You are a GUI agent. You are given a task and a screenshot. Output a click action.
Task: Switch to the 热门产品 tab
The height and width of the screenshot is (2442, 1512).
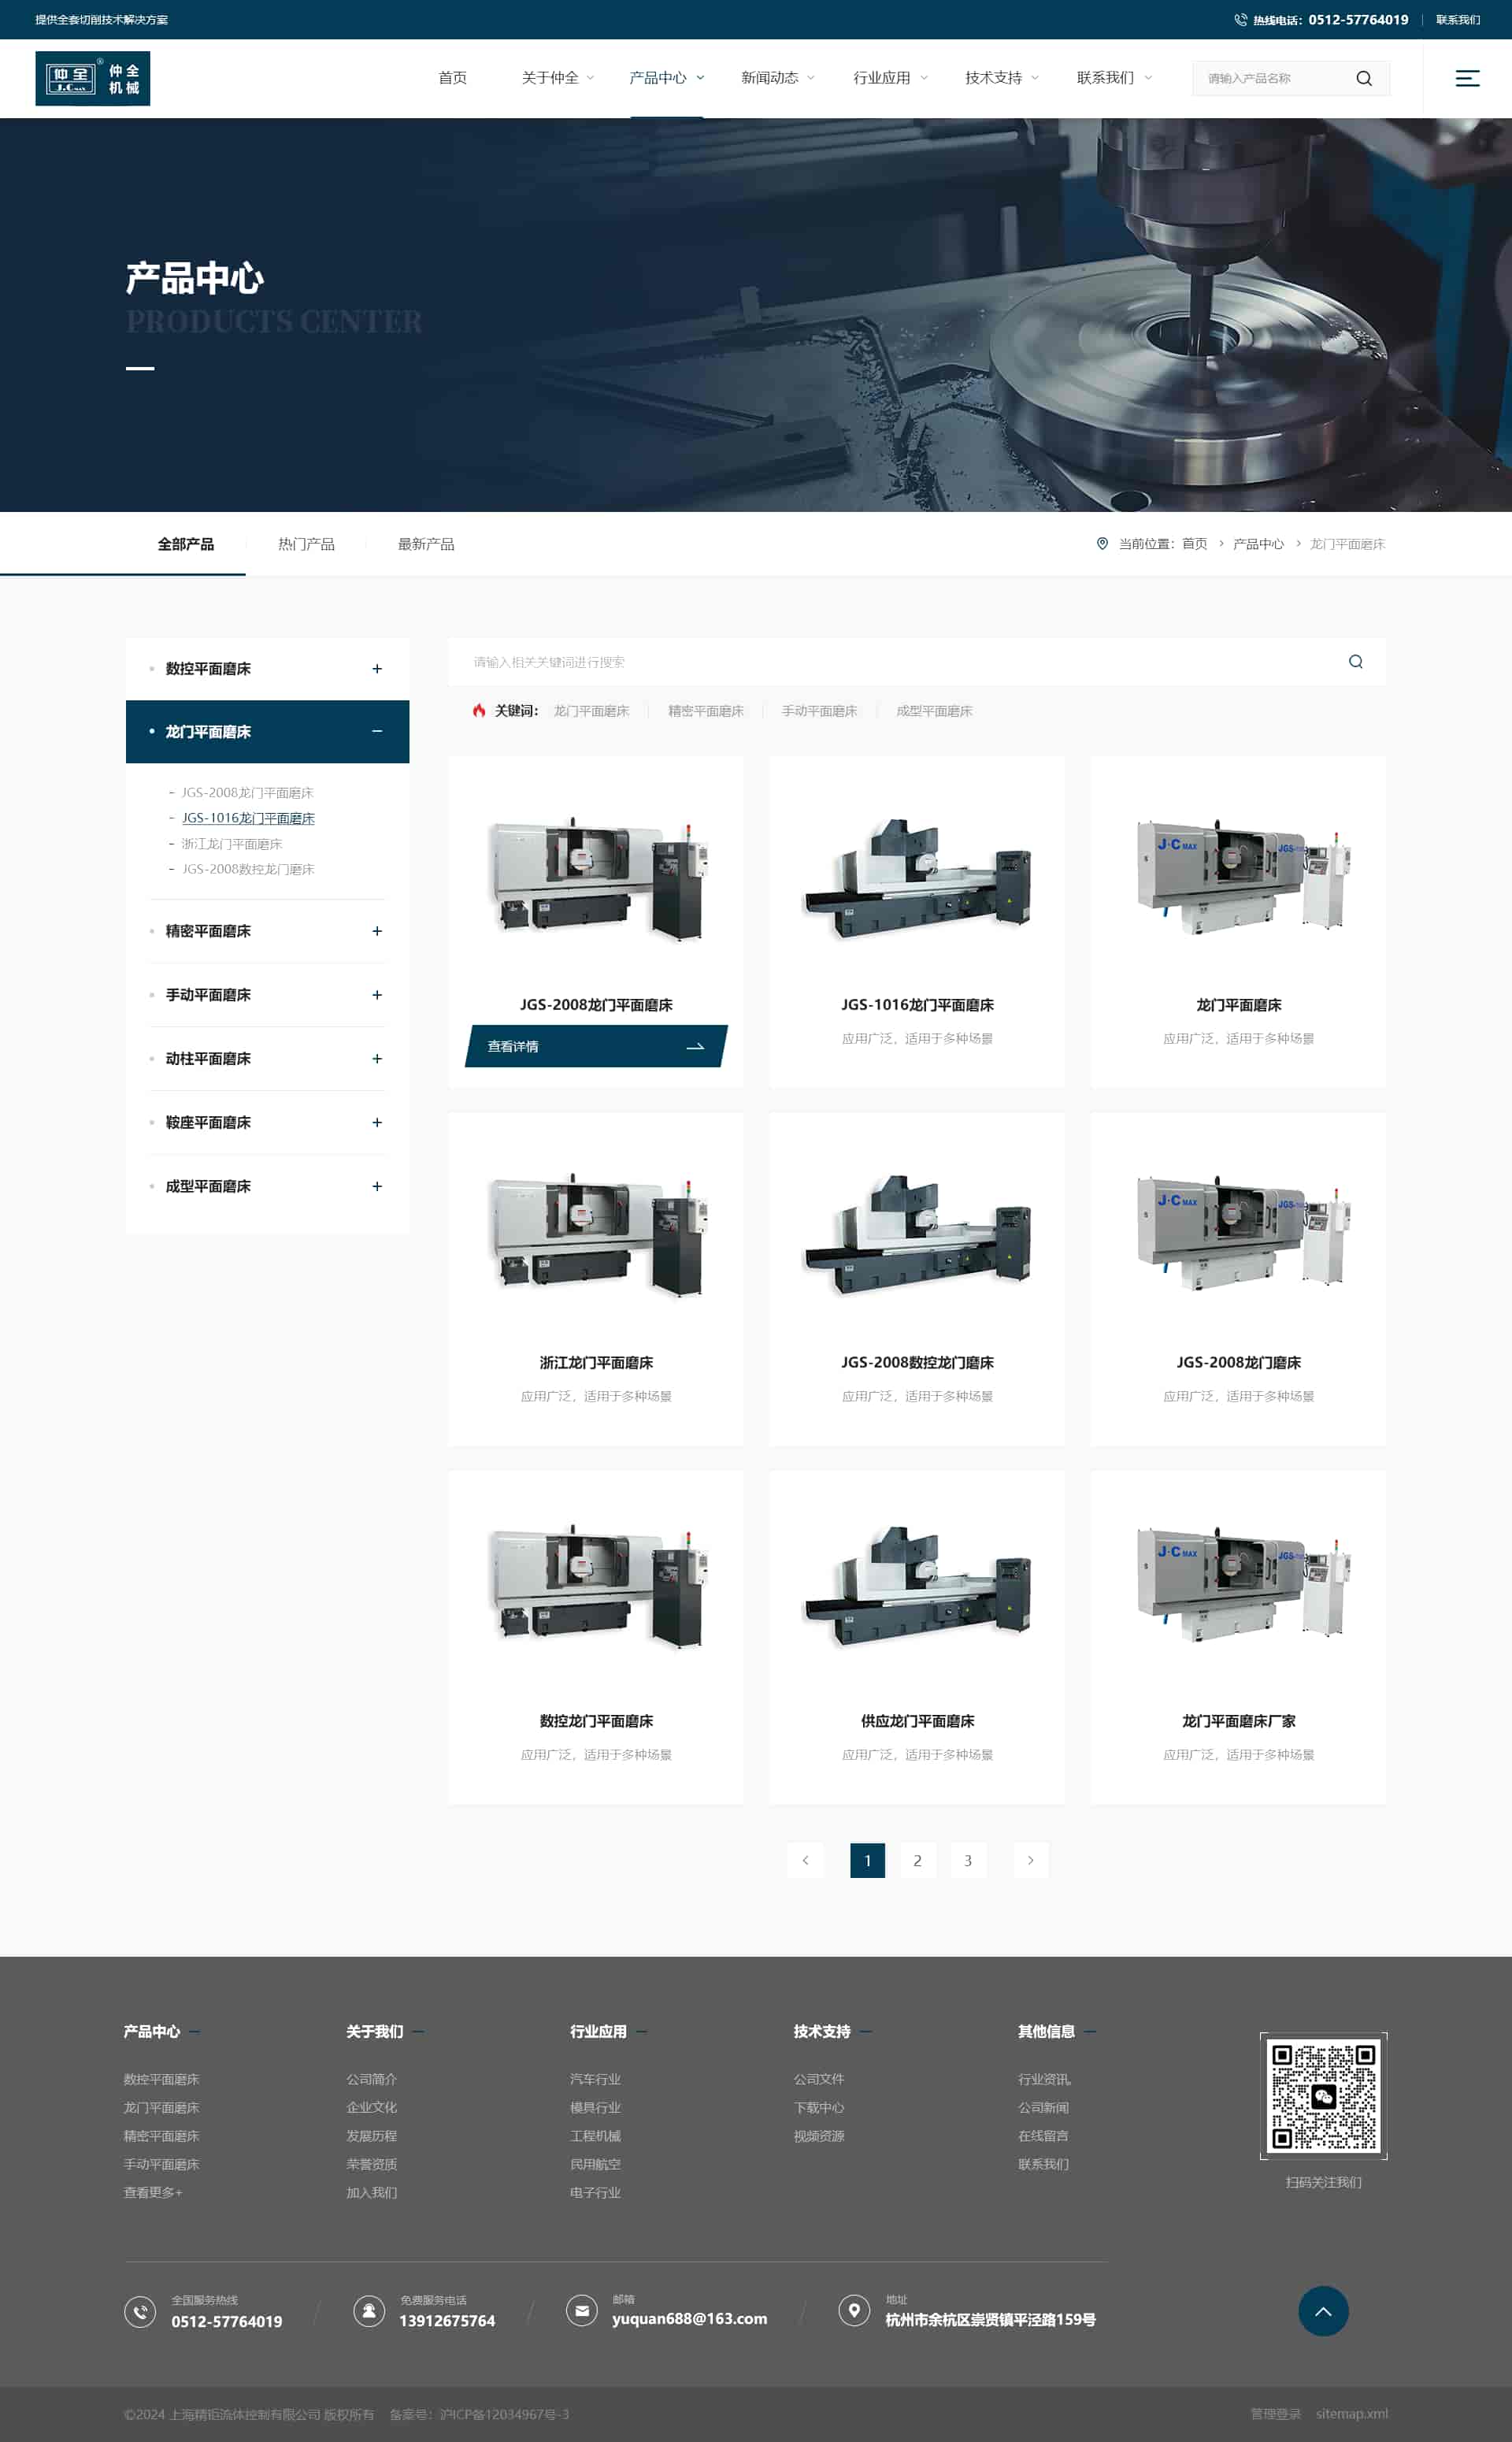306,544
